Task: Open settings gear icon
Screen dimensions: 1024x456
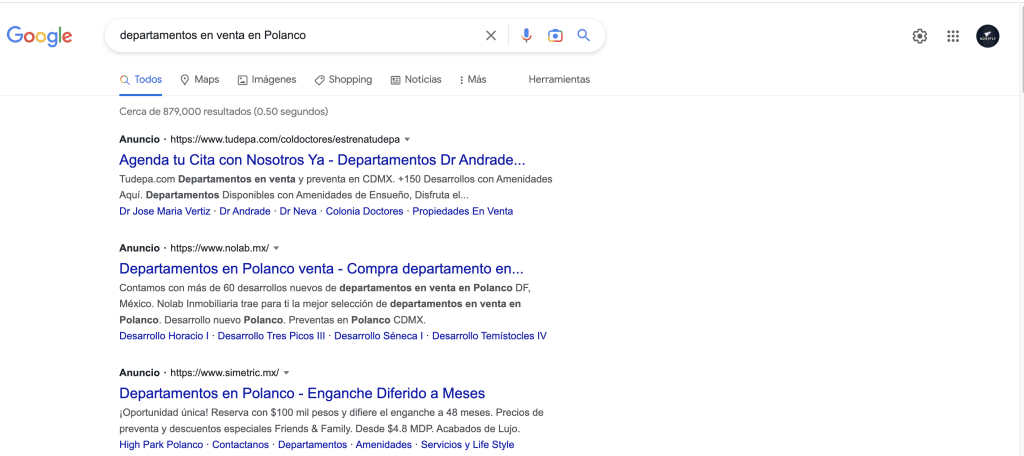Action: pos(920,36)
